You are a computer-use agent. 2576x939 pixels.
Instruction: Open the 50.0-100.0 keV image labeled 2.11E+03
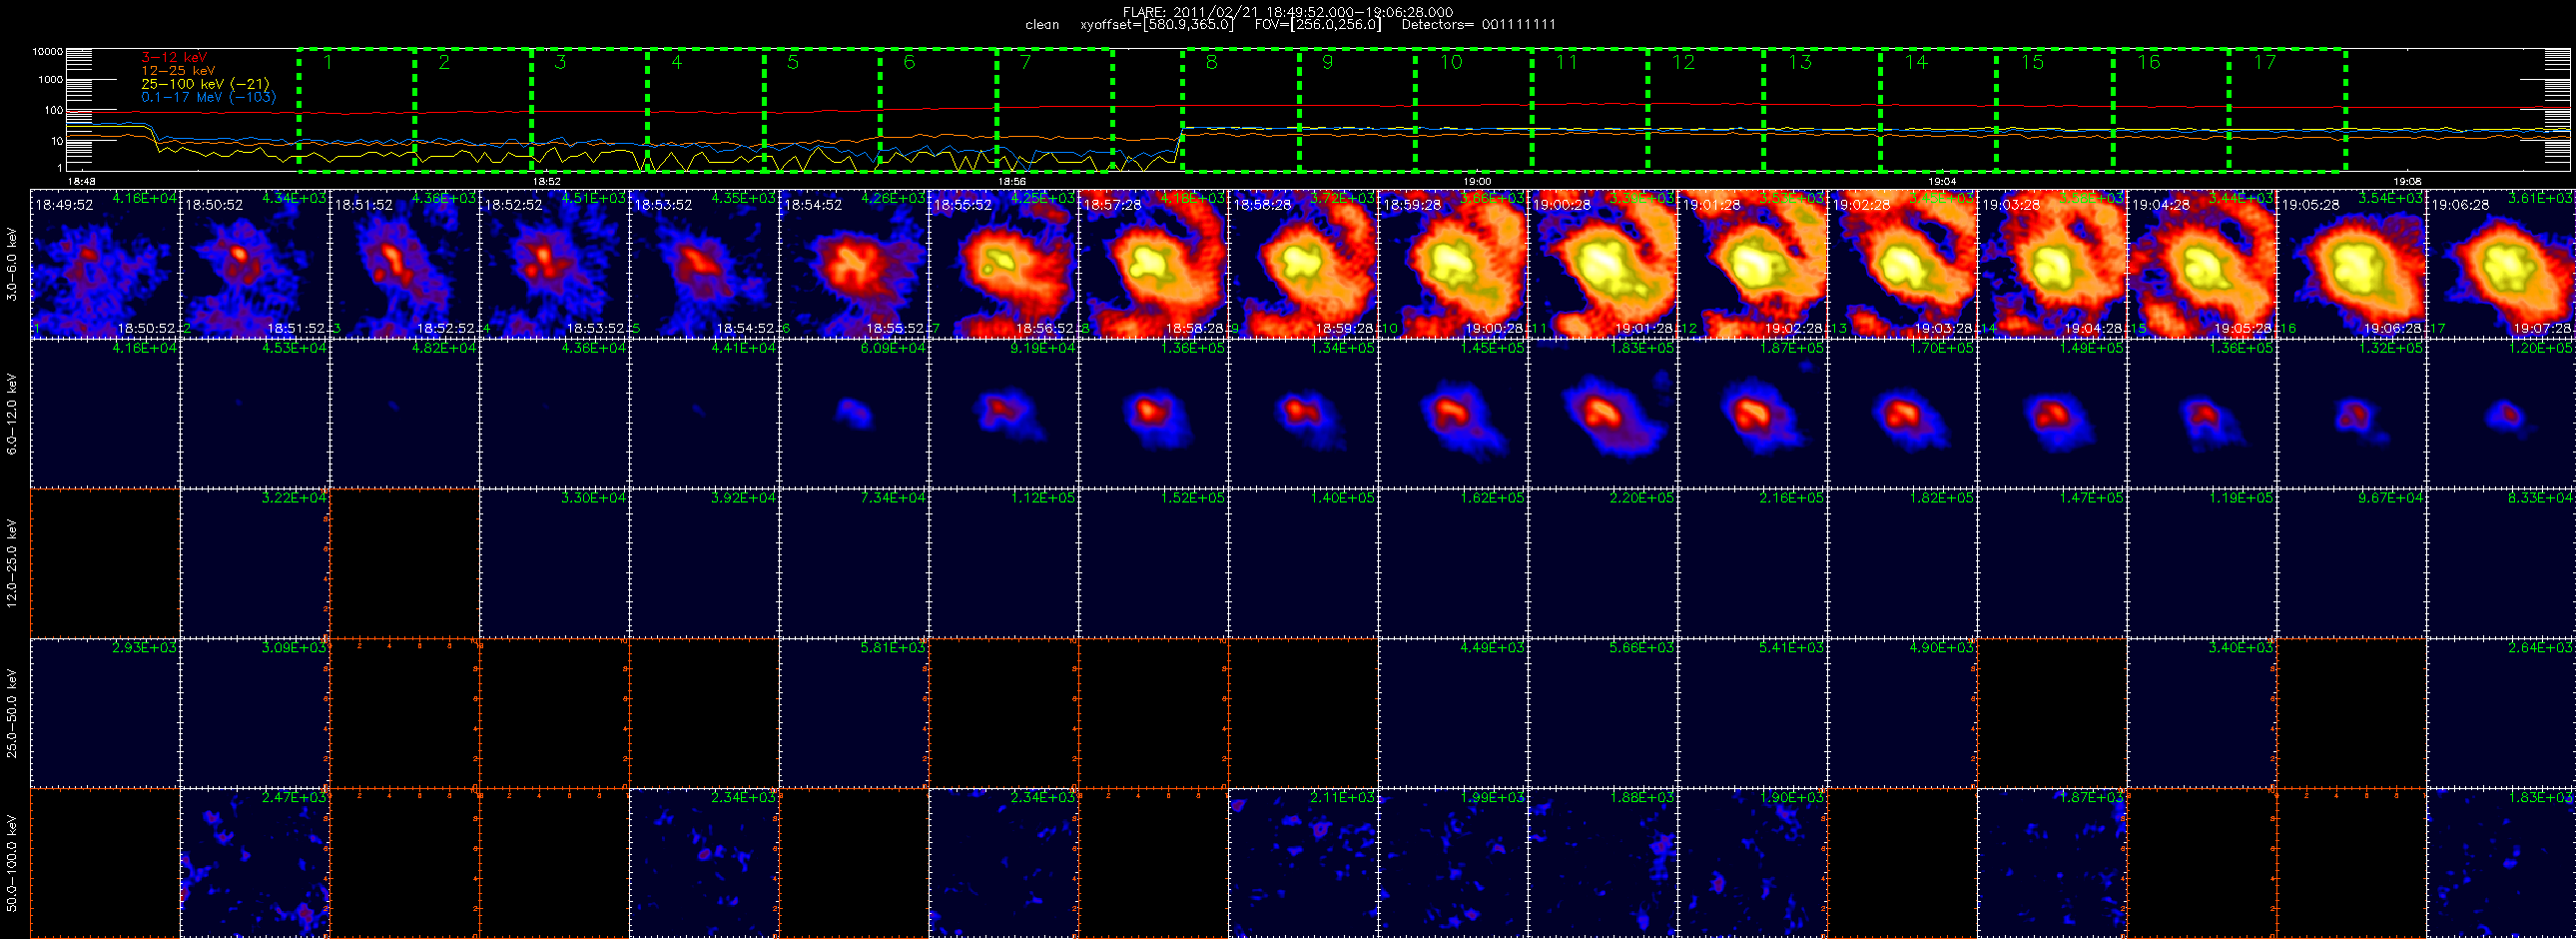[1303, 862]
